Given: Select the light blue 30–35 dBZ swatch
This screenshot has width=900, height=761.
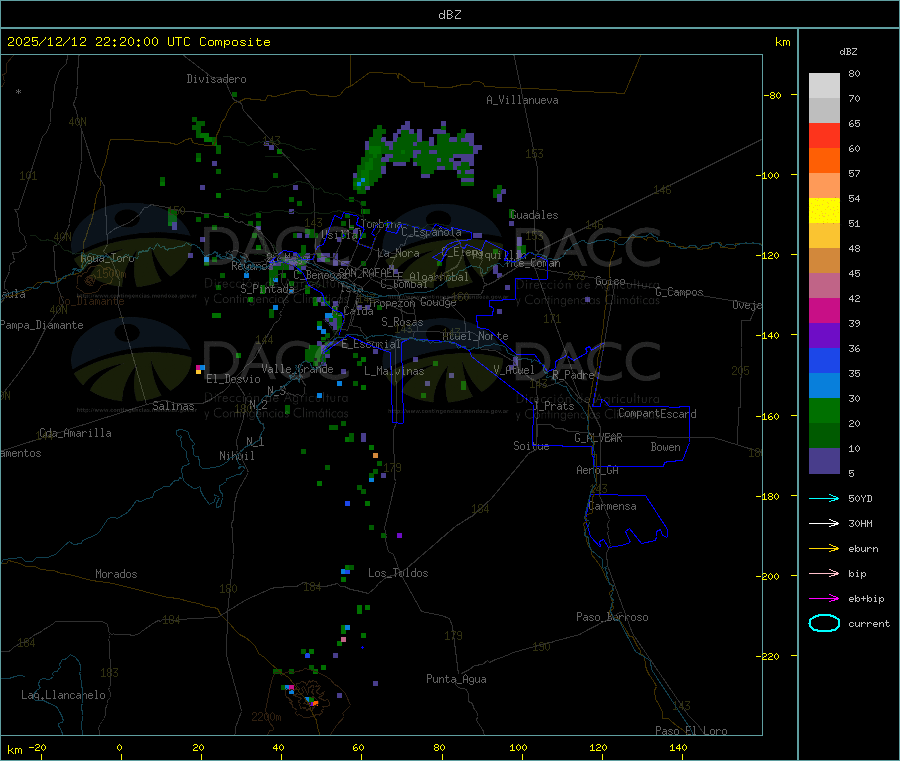Looking at the screenshot, I should pos(824,386).
